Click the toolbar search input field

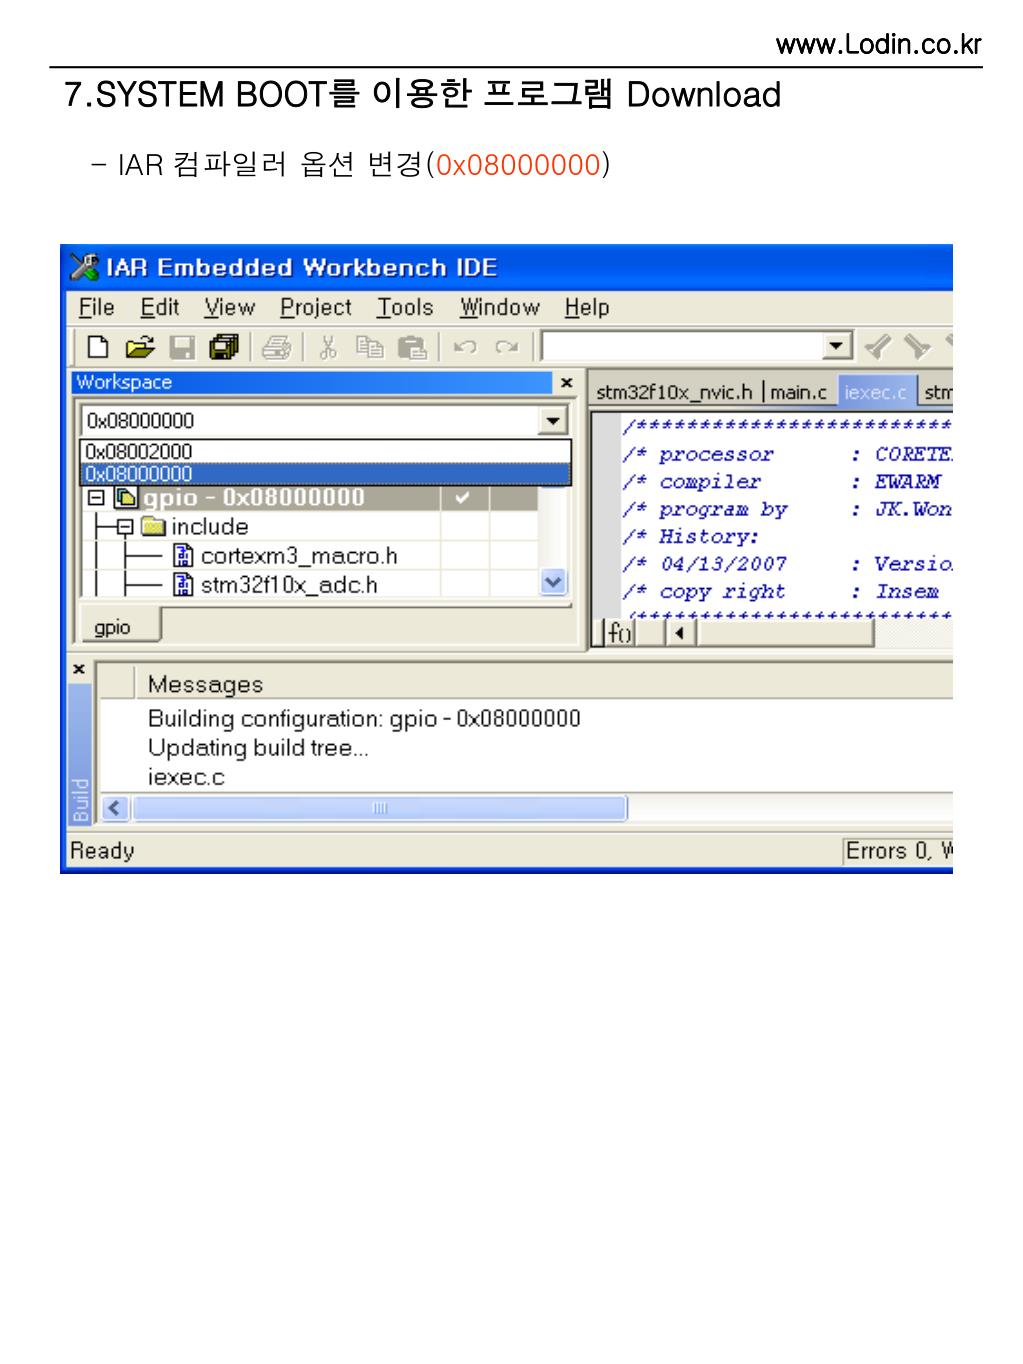[682, 347]
